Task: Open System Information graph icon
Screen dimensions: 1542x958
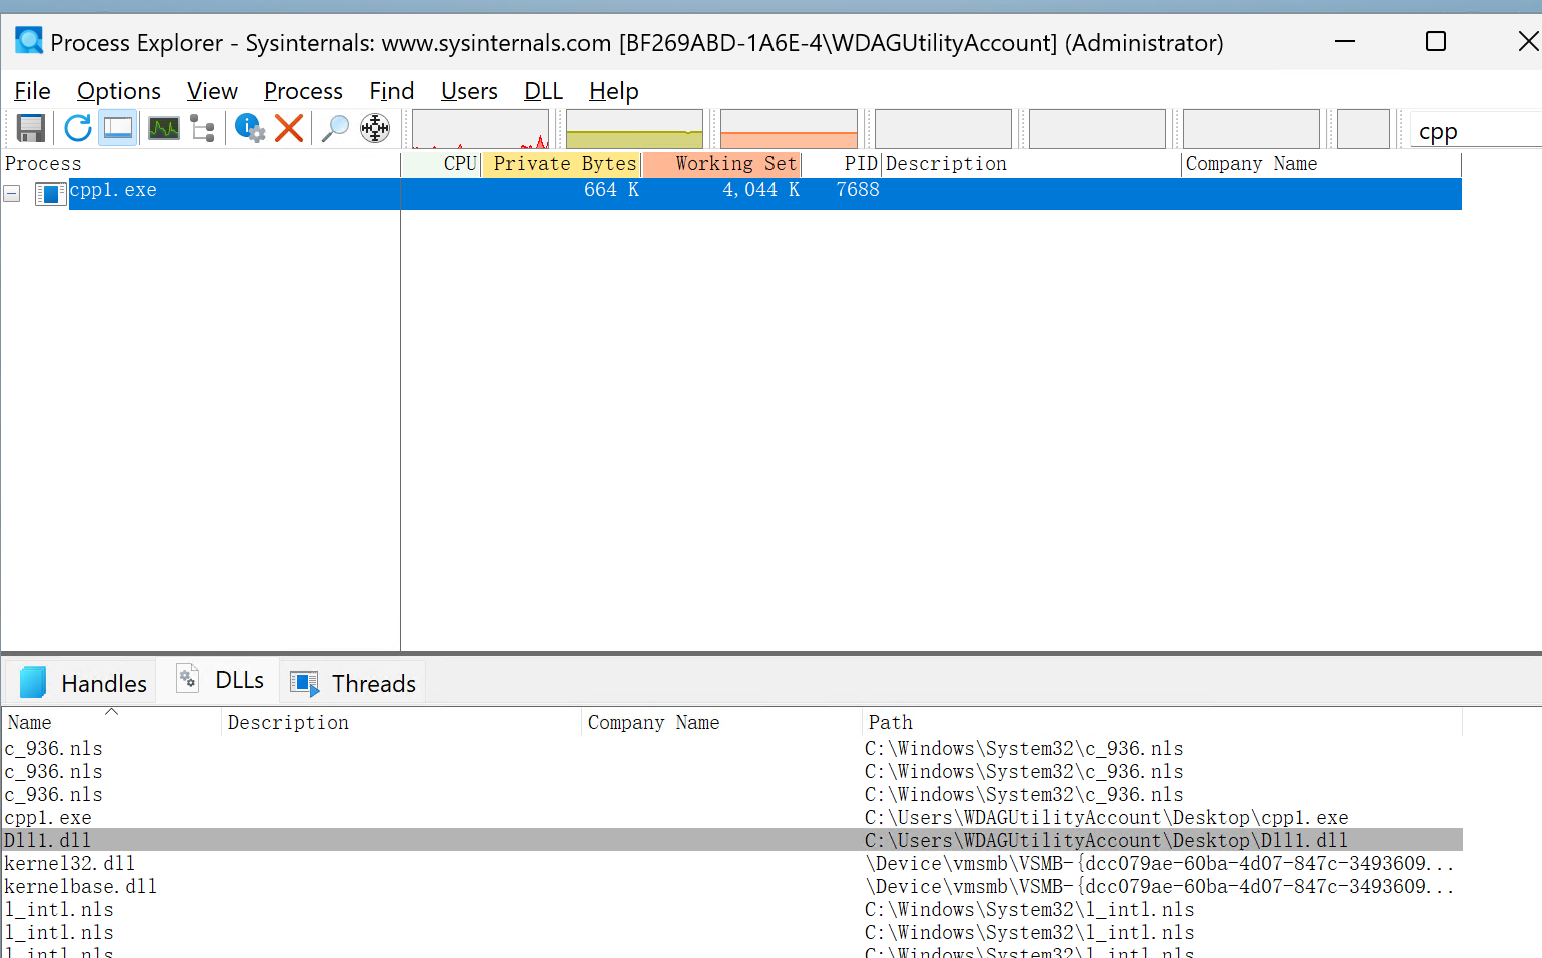Action: [x=164, y=128]
